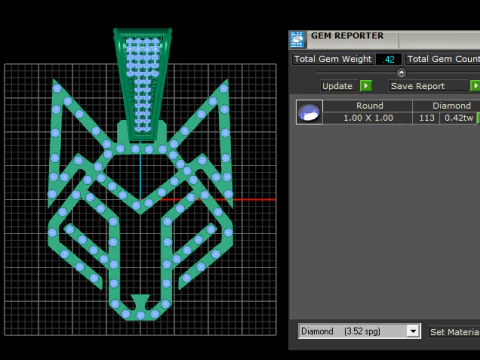Image resolution: width=480 pixels, height=360 pixels.
Task: Click the green arrow beside Update
Action: point(366,86)
